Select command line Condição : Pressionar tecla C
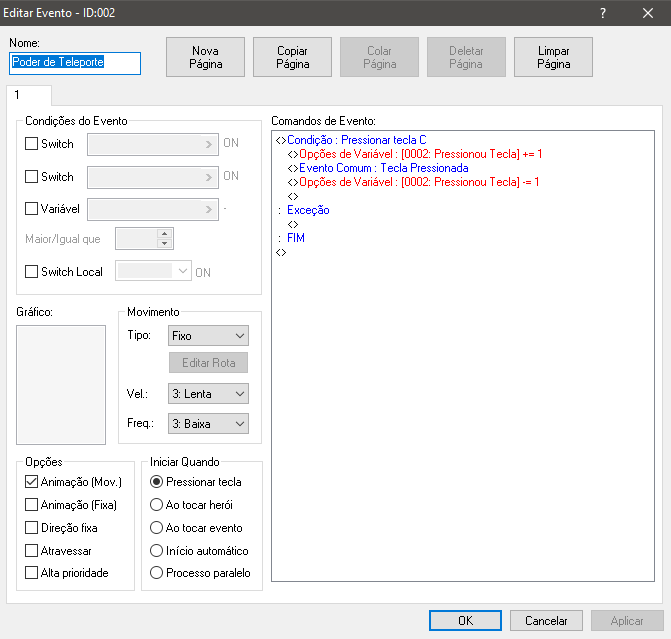Image resolution: width=671 pixels, height=639 pixels. tap(351, 140)
